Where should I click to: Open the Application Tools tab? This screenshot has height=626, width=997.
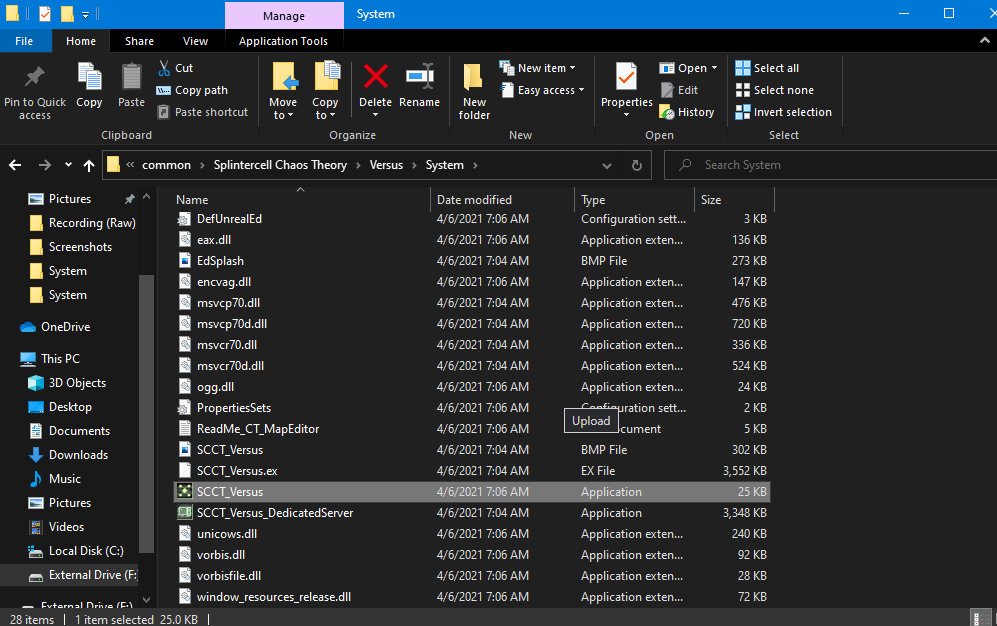[283, 41]
